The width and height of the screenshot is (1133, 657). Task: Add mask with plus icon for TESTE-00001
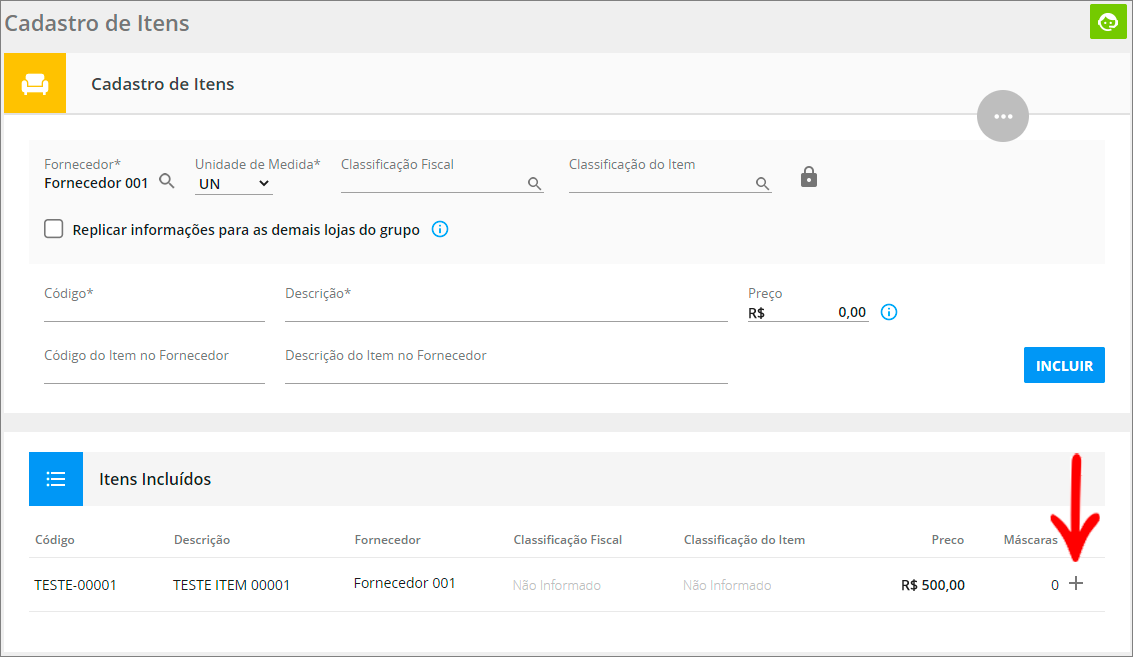pyautogui.click(x=1076, y=584)
